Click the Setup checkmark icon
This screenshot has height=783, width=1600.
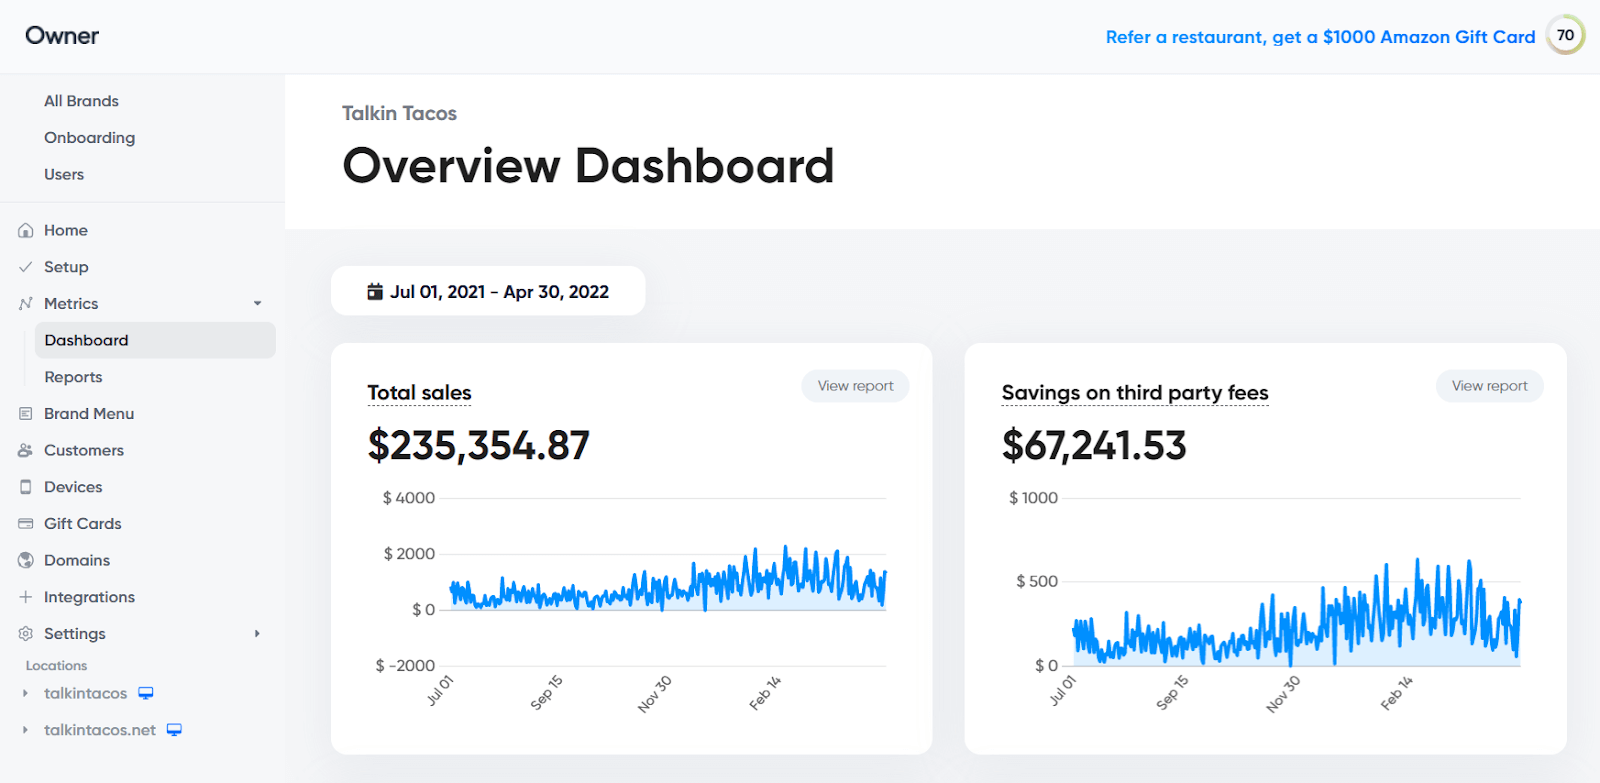[26, 267]
